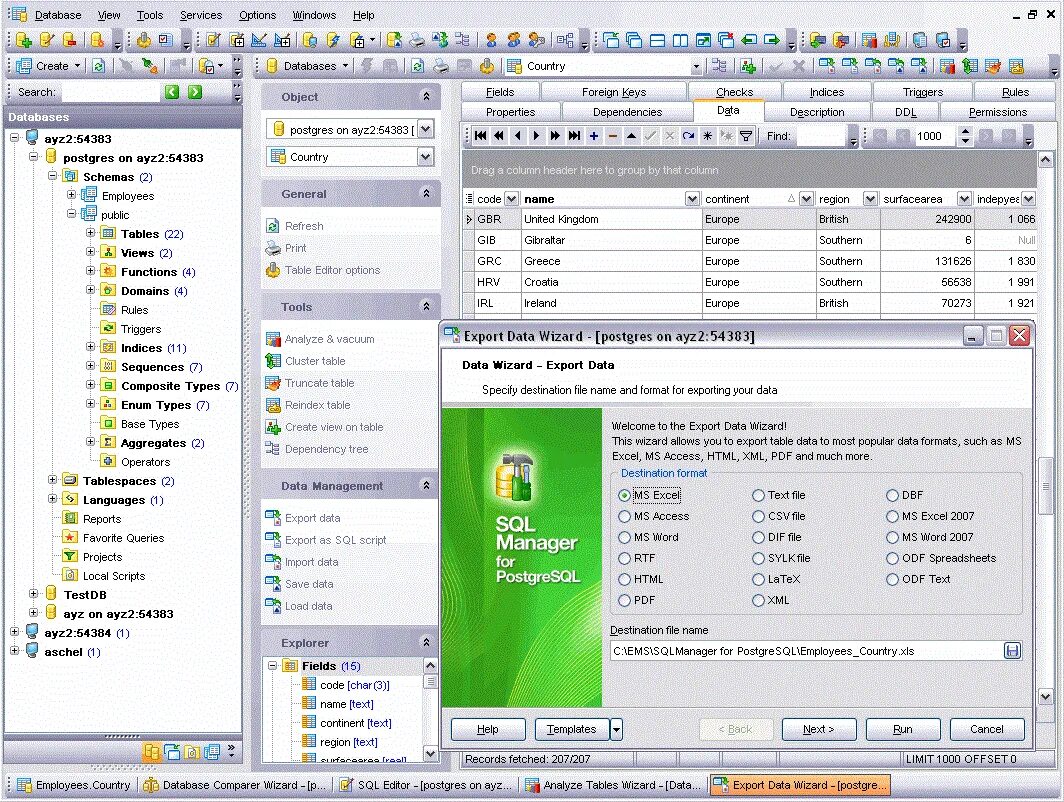
Task: Select HTML export format
Action: tap(624, 579)
